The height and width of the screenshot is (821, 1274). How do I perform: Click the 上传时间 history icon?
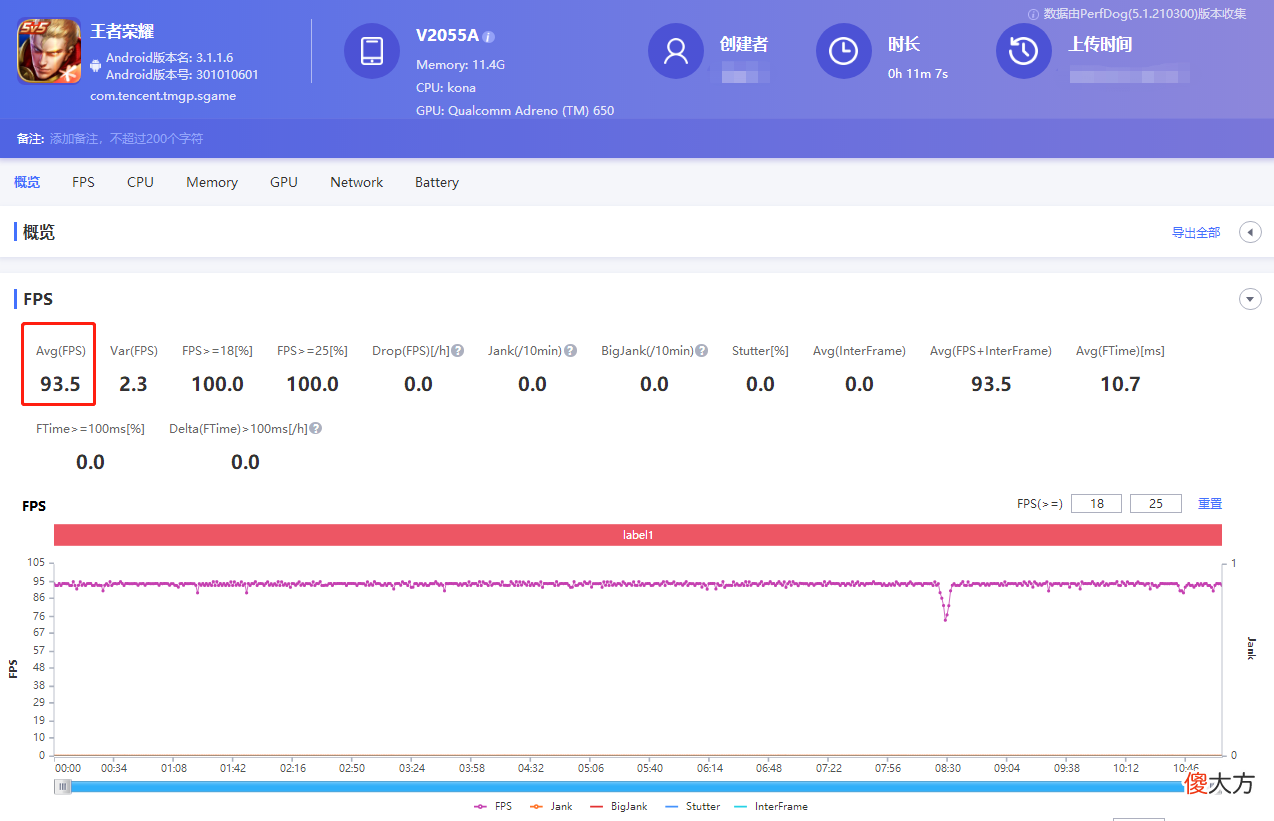coord(1024,51)
